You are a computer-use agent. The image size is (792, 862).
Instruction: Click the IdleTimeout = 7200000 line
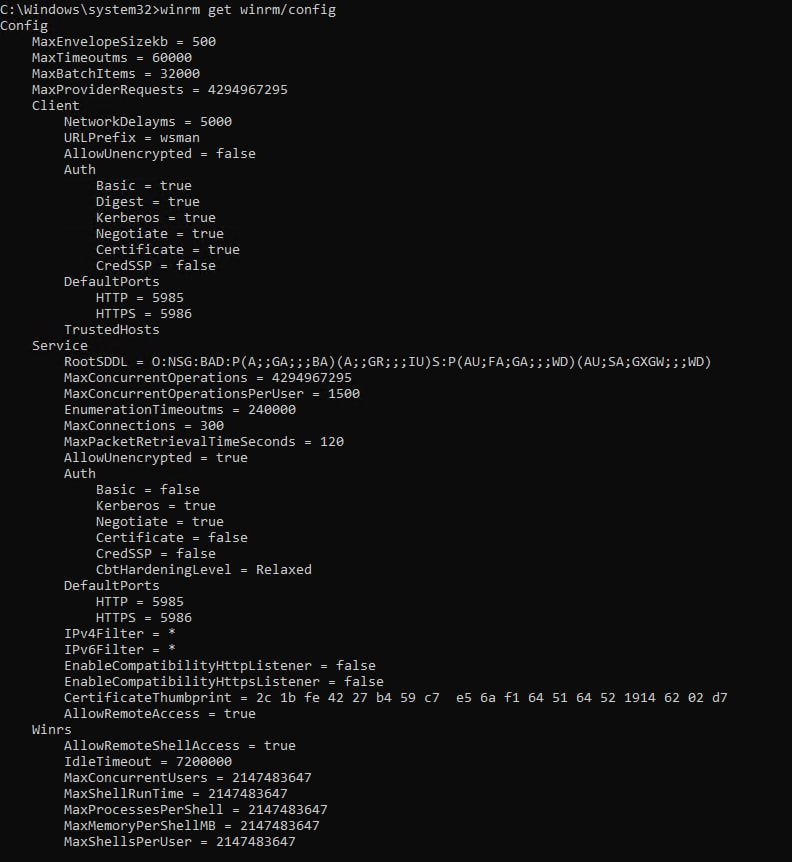point(148,761)
